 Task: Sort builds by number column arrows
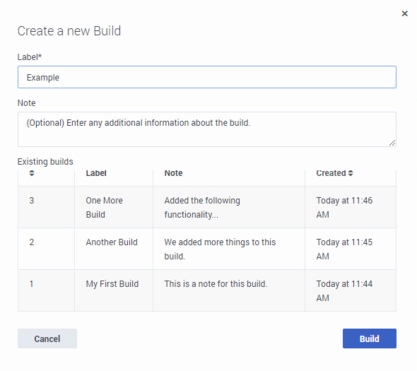point(32,173)
